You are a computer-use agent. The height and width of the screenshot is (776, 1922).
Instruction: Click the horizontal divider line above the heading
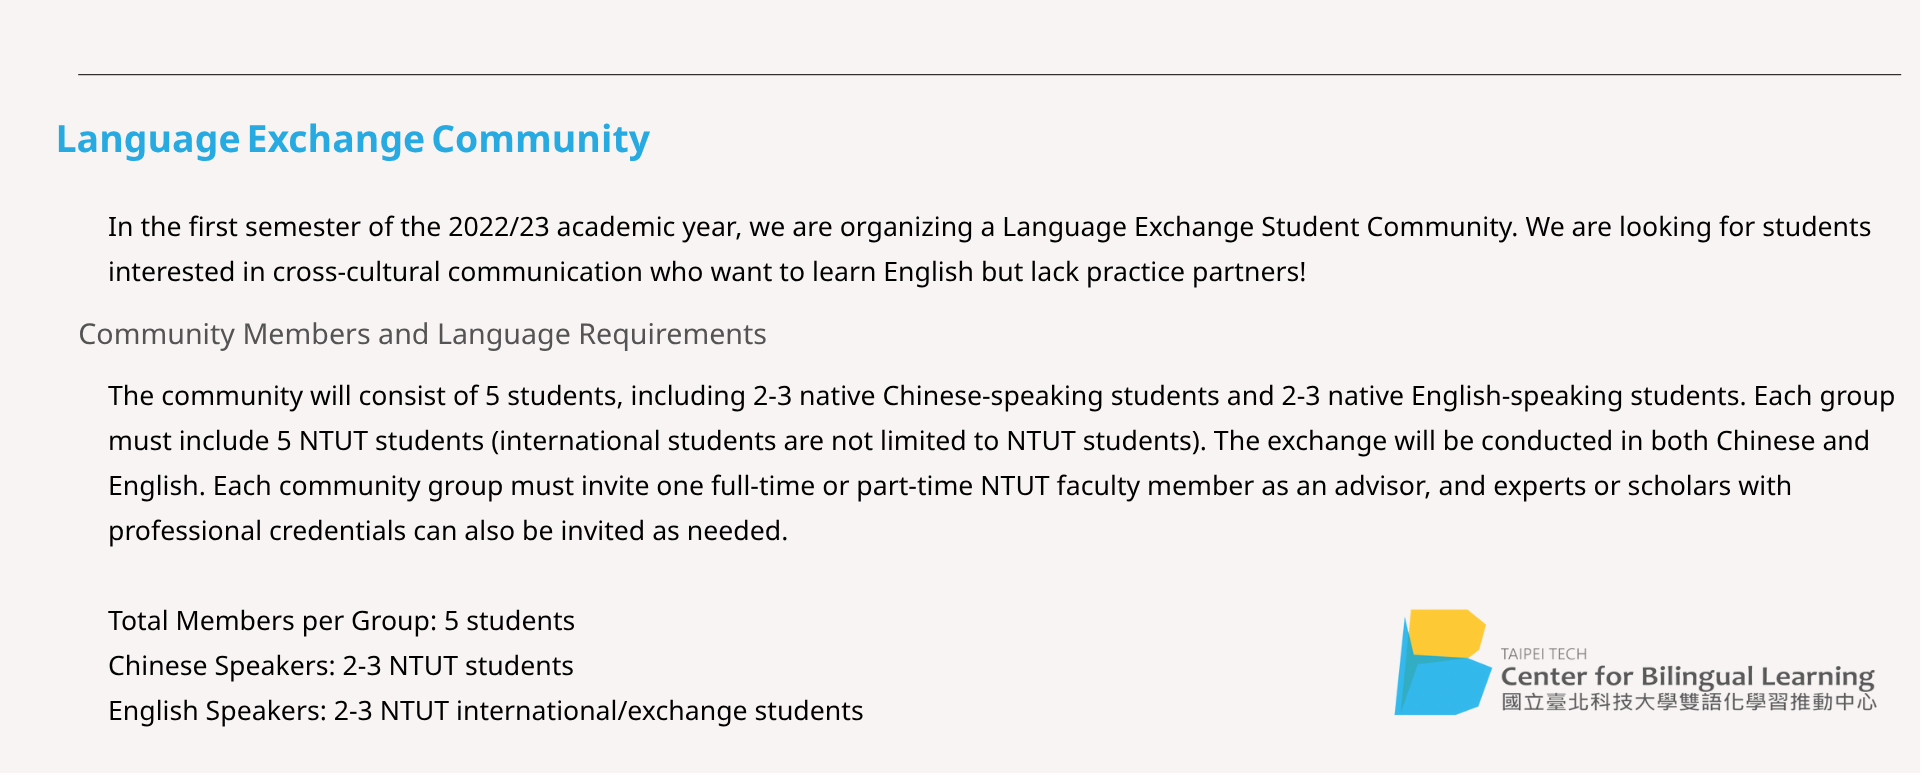tap(989, 74)
